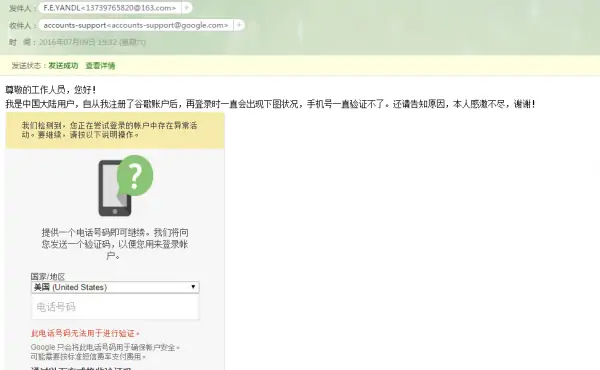Click the body line starting 我是中国大陆用户
The image size is (600, 370).
tap(270, 104)
